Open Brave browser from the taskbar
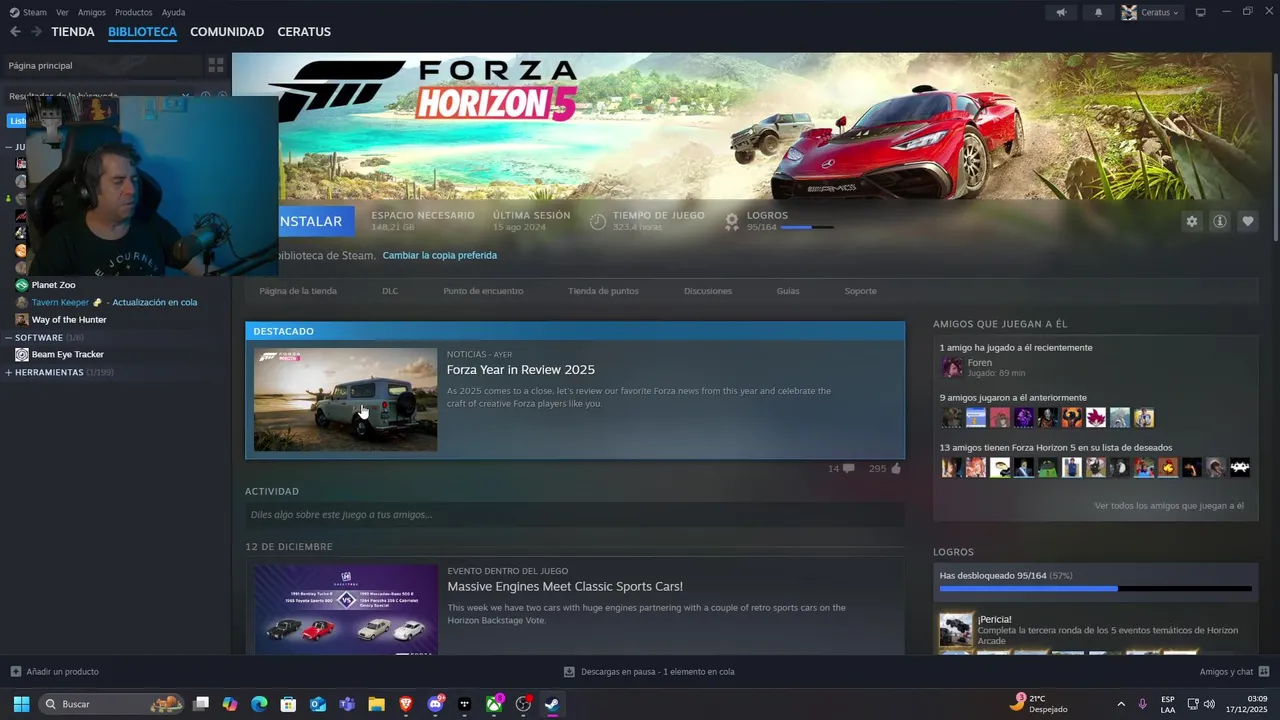The image size is (1280, 720). coord(405,704)
